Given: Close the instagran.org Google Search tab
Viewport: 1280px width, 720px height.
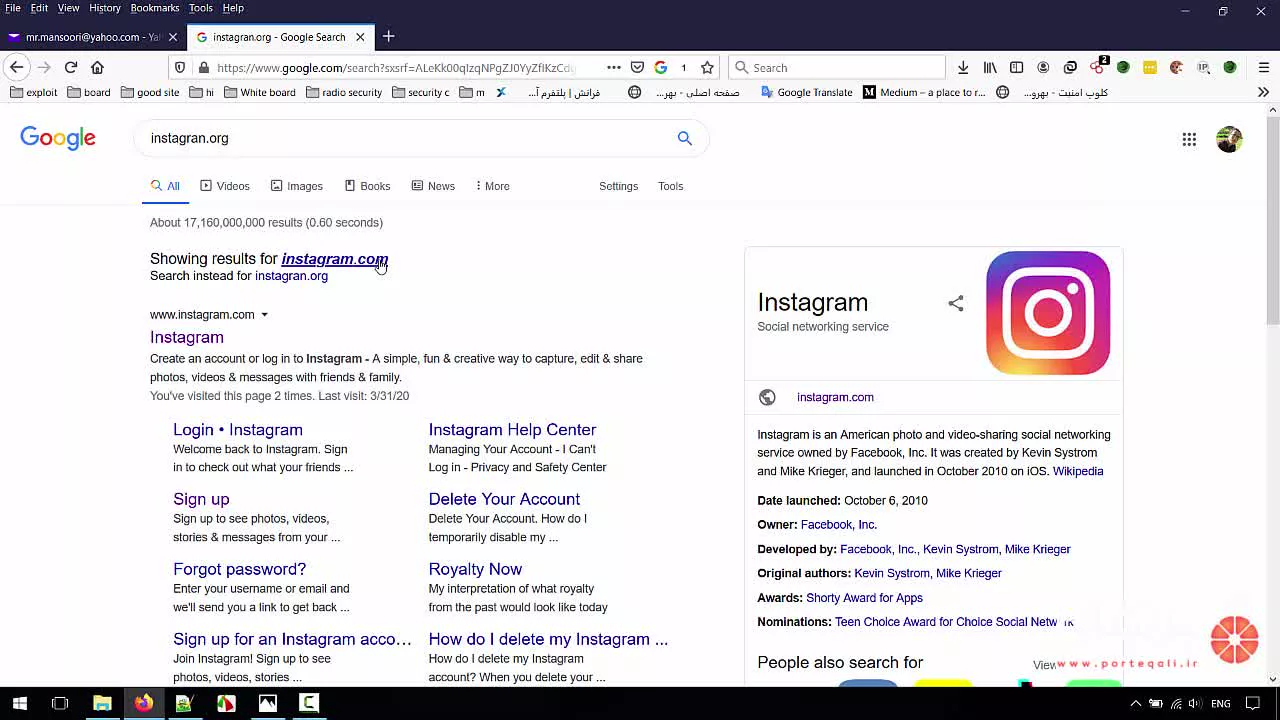Looking at the screenshot, I should tap(360, 37).
